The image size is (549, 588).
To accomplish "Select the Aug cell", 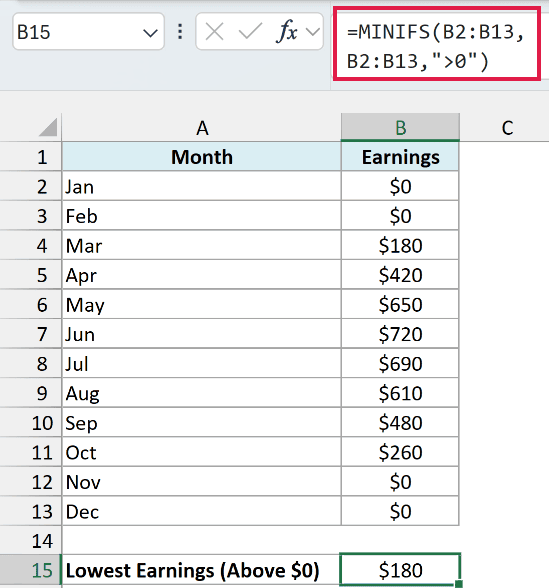I will [202, 393].
